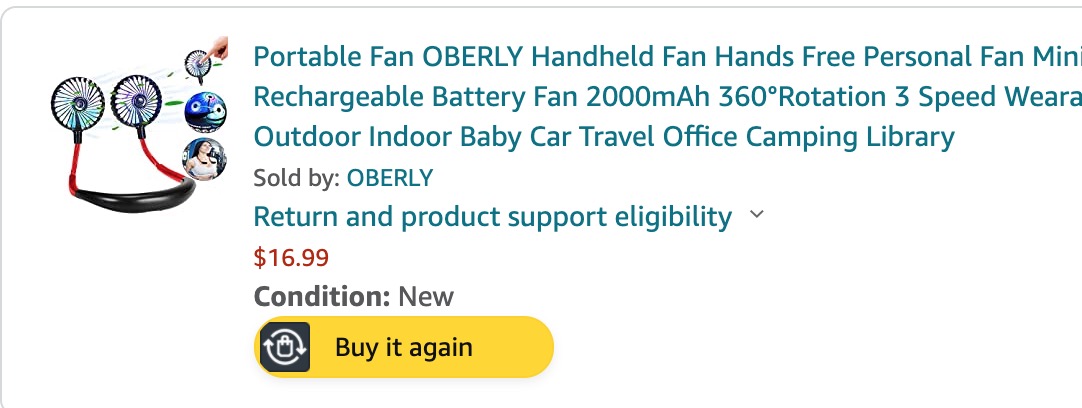
Task: Click the Outdoor Indoor Baby Car title line
Action: click(603, 137)
